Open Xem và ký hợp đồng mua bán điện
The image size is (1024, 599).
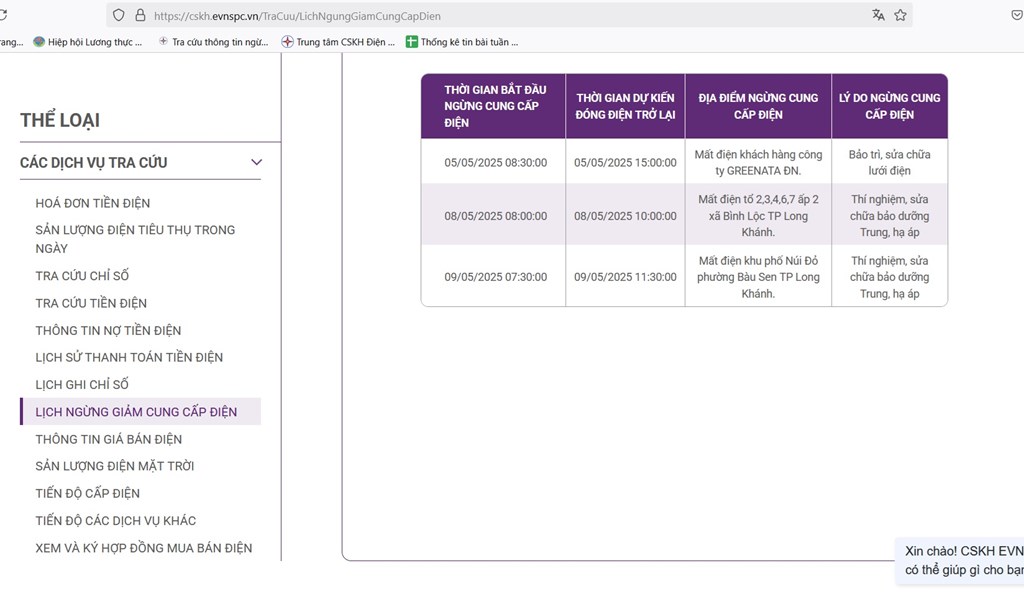[143, 548]
